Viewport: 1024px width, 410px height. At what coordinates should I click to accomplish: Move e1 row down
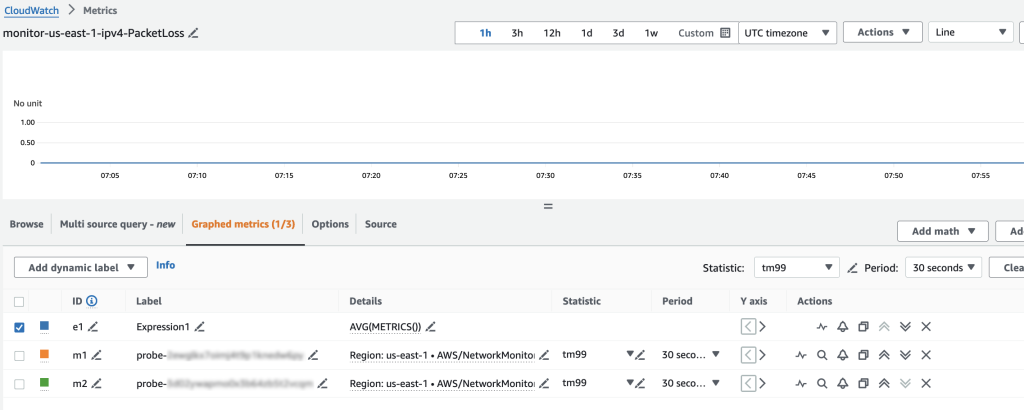[904, 326]
